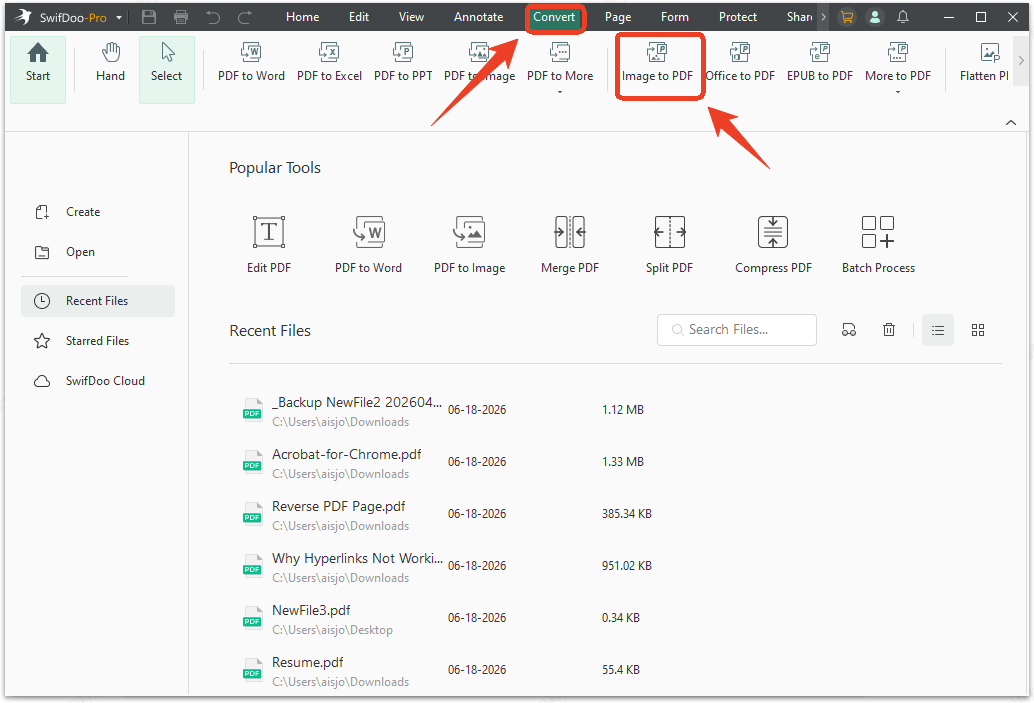Viewport: 1034px width, 703px height.
Task: Click the Save icon in title bar
Action: (x=149, y=17)
